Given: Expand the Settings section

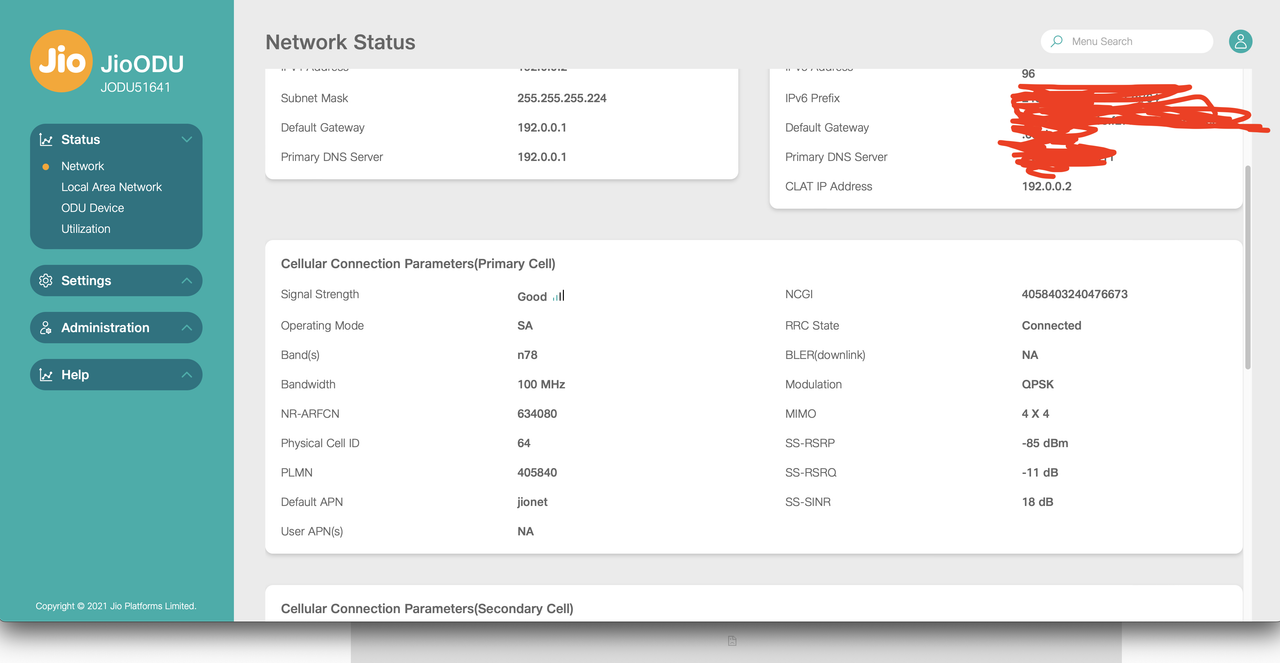Looking at the screenshot, I should pos(186,281).
